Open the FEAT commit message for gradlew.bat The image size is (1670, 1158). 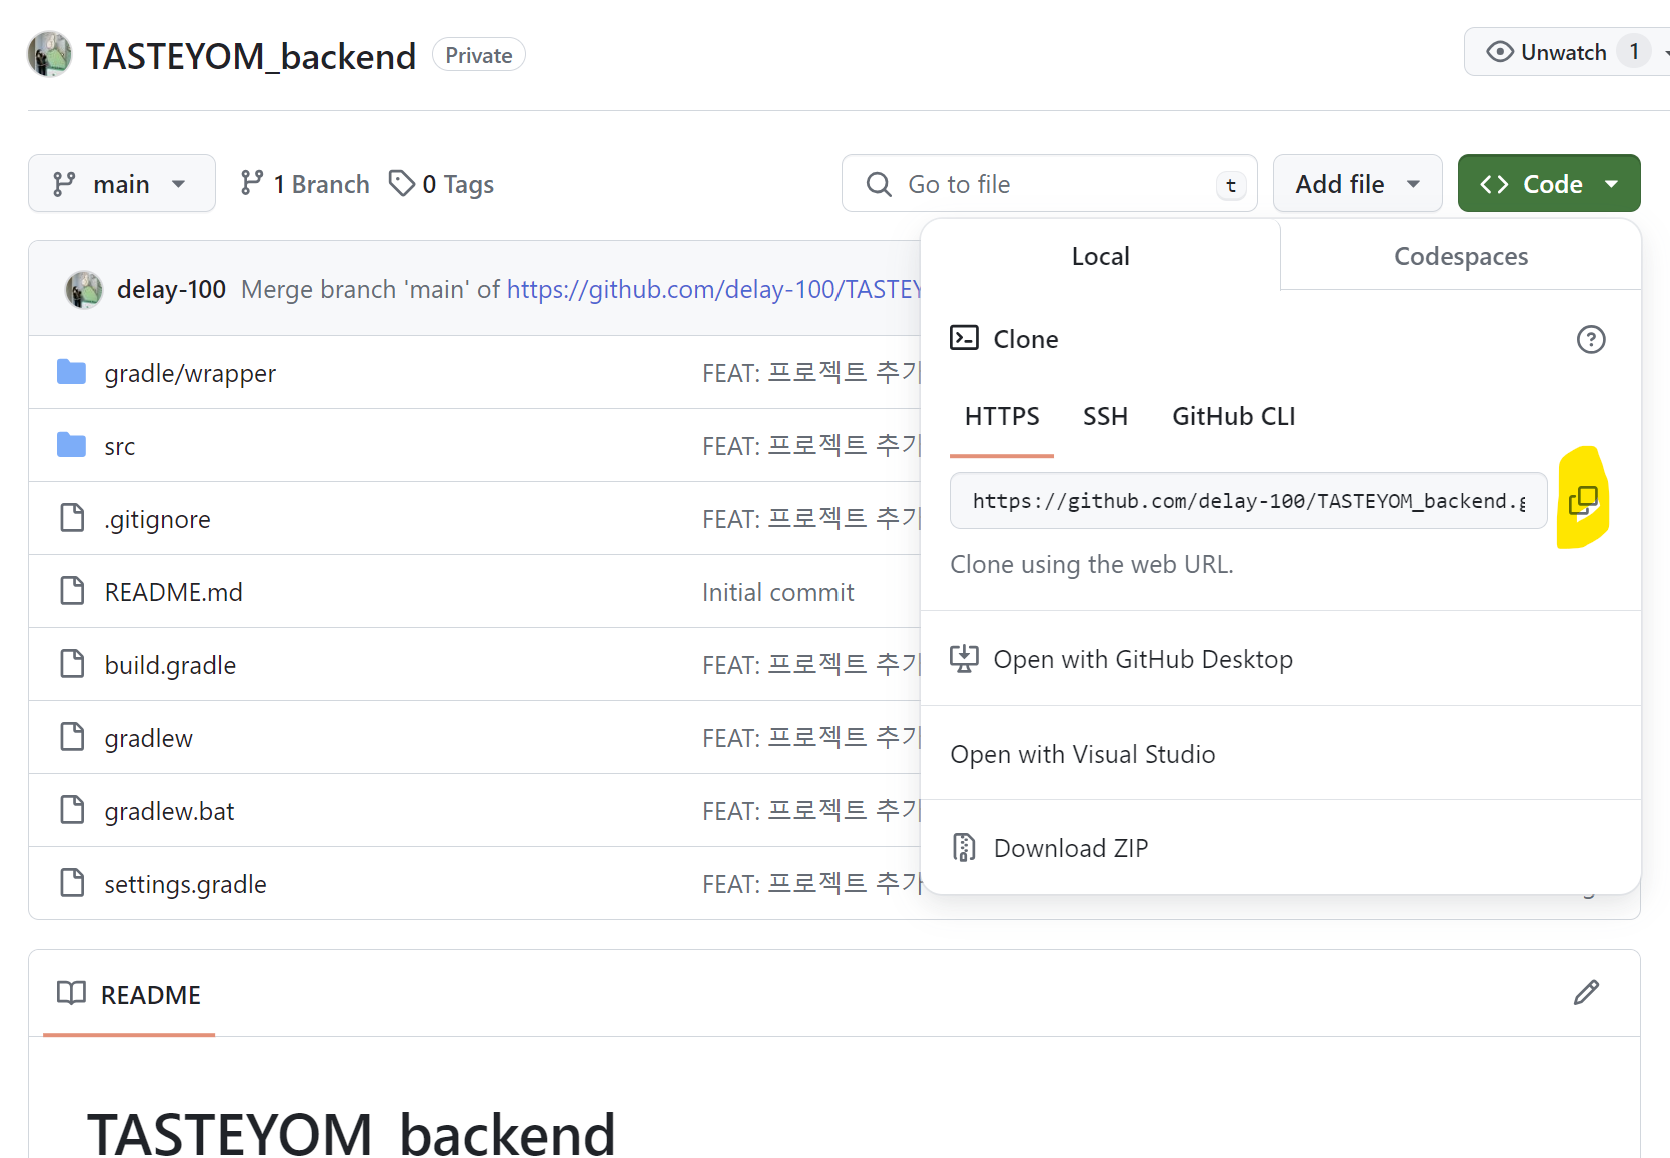click(810, 810)
